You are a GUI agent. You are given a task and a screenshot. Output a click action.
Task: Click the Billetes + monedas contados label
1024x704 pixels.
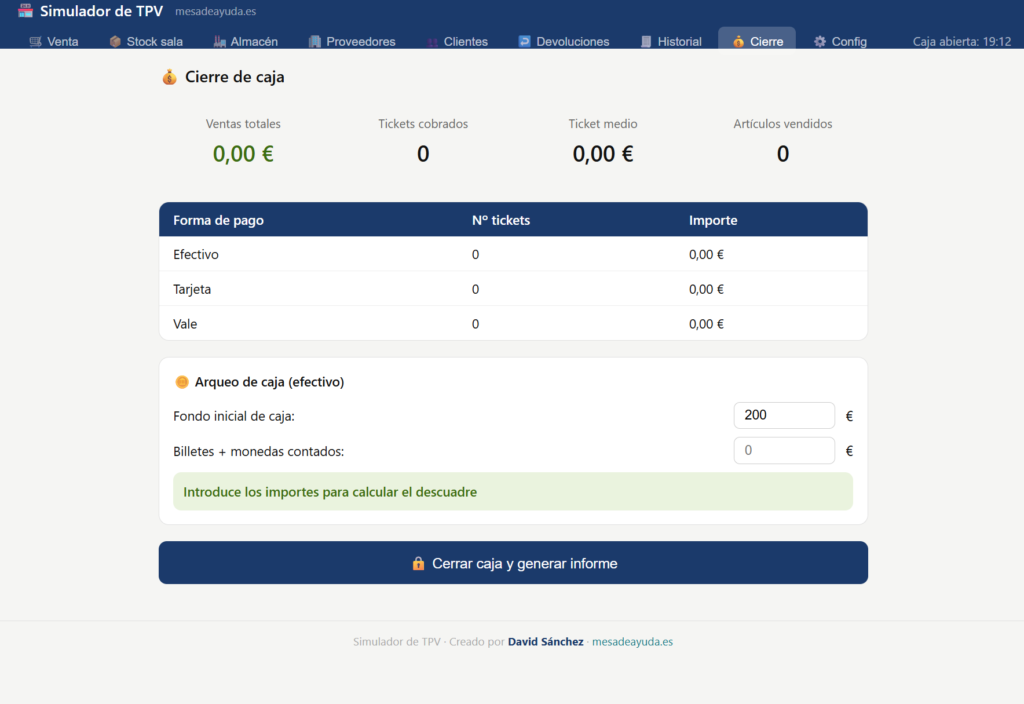coord(259,451)
